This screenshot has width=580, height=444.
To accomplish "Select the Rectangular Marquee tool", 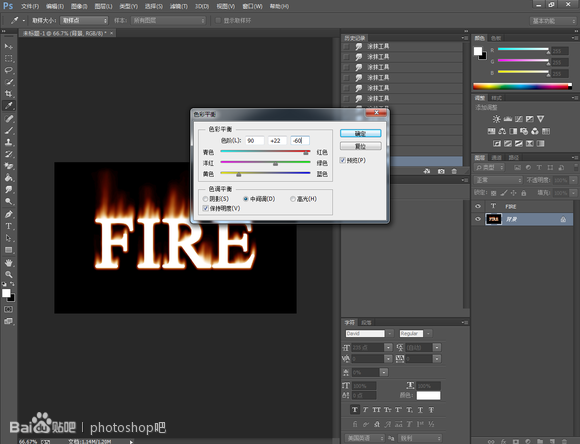I will tap(9, 58).
